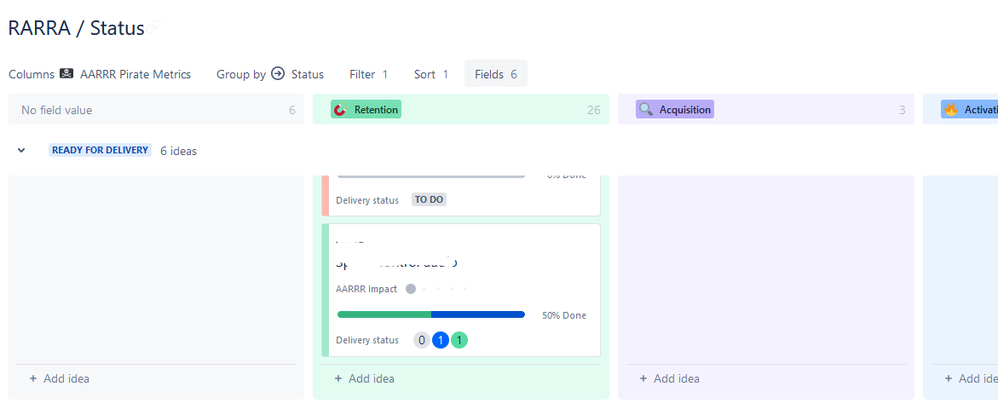The image size is (998, 409).
Task: Click the RARRA / Status page title
Action: pyautogui.click(x=76, y=28)
